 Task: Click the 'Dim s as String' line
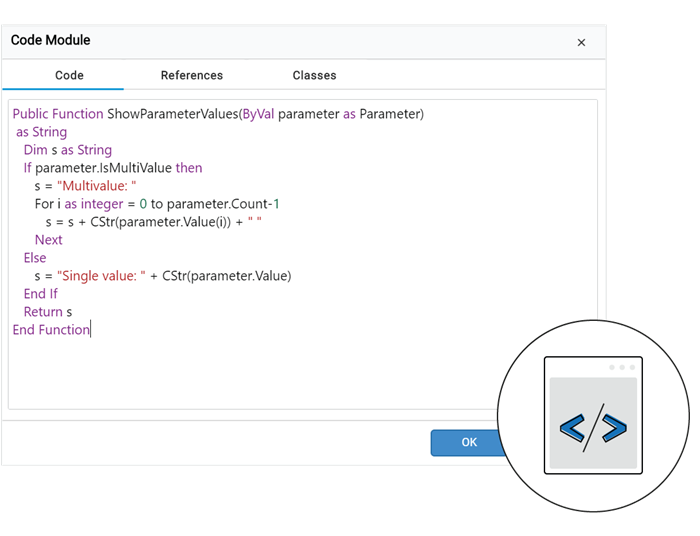[68, 150]
